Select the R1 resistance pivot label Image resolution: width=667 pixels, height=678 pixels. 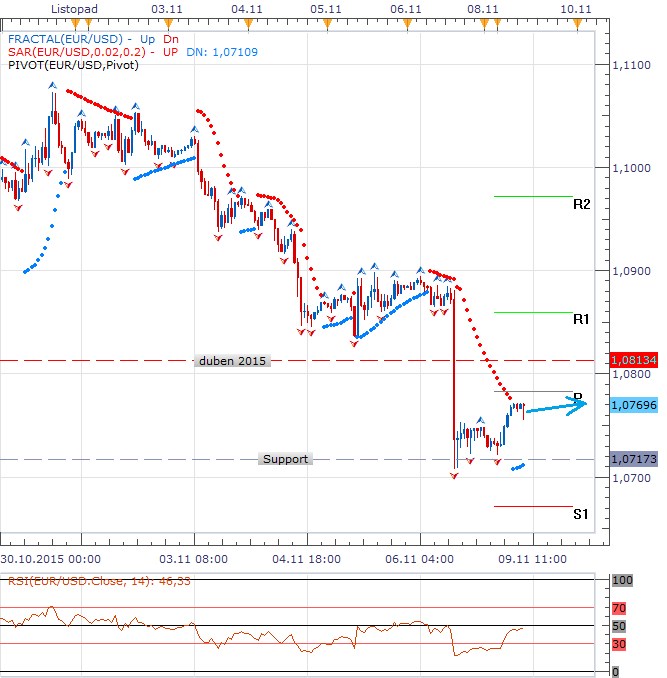[581, 320]
